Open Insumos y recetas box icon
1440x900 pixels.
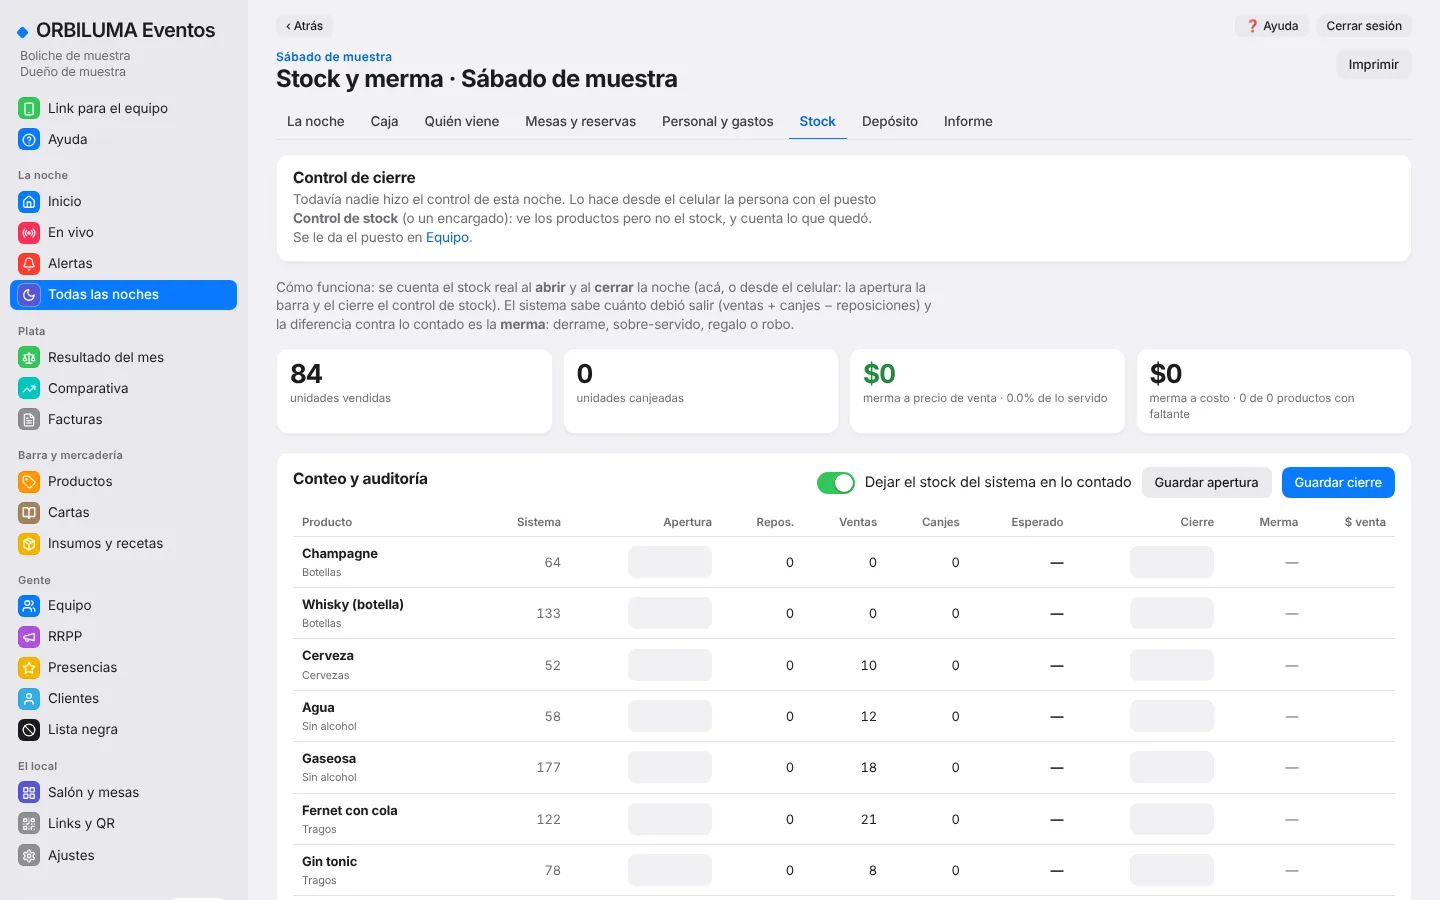29,543
